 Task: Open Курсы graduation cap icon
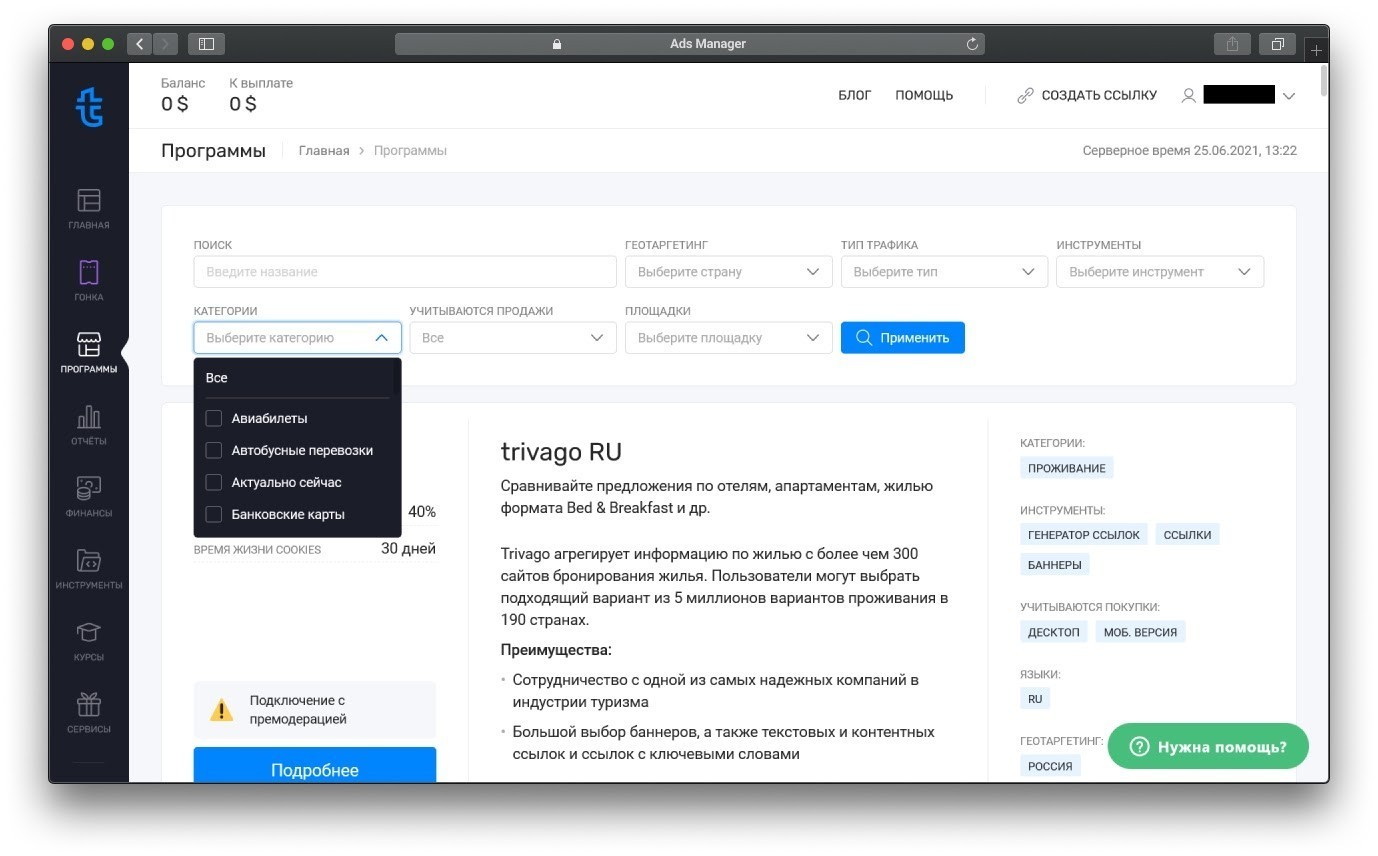[89, 634]
